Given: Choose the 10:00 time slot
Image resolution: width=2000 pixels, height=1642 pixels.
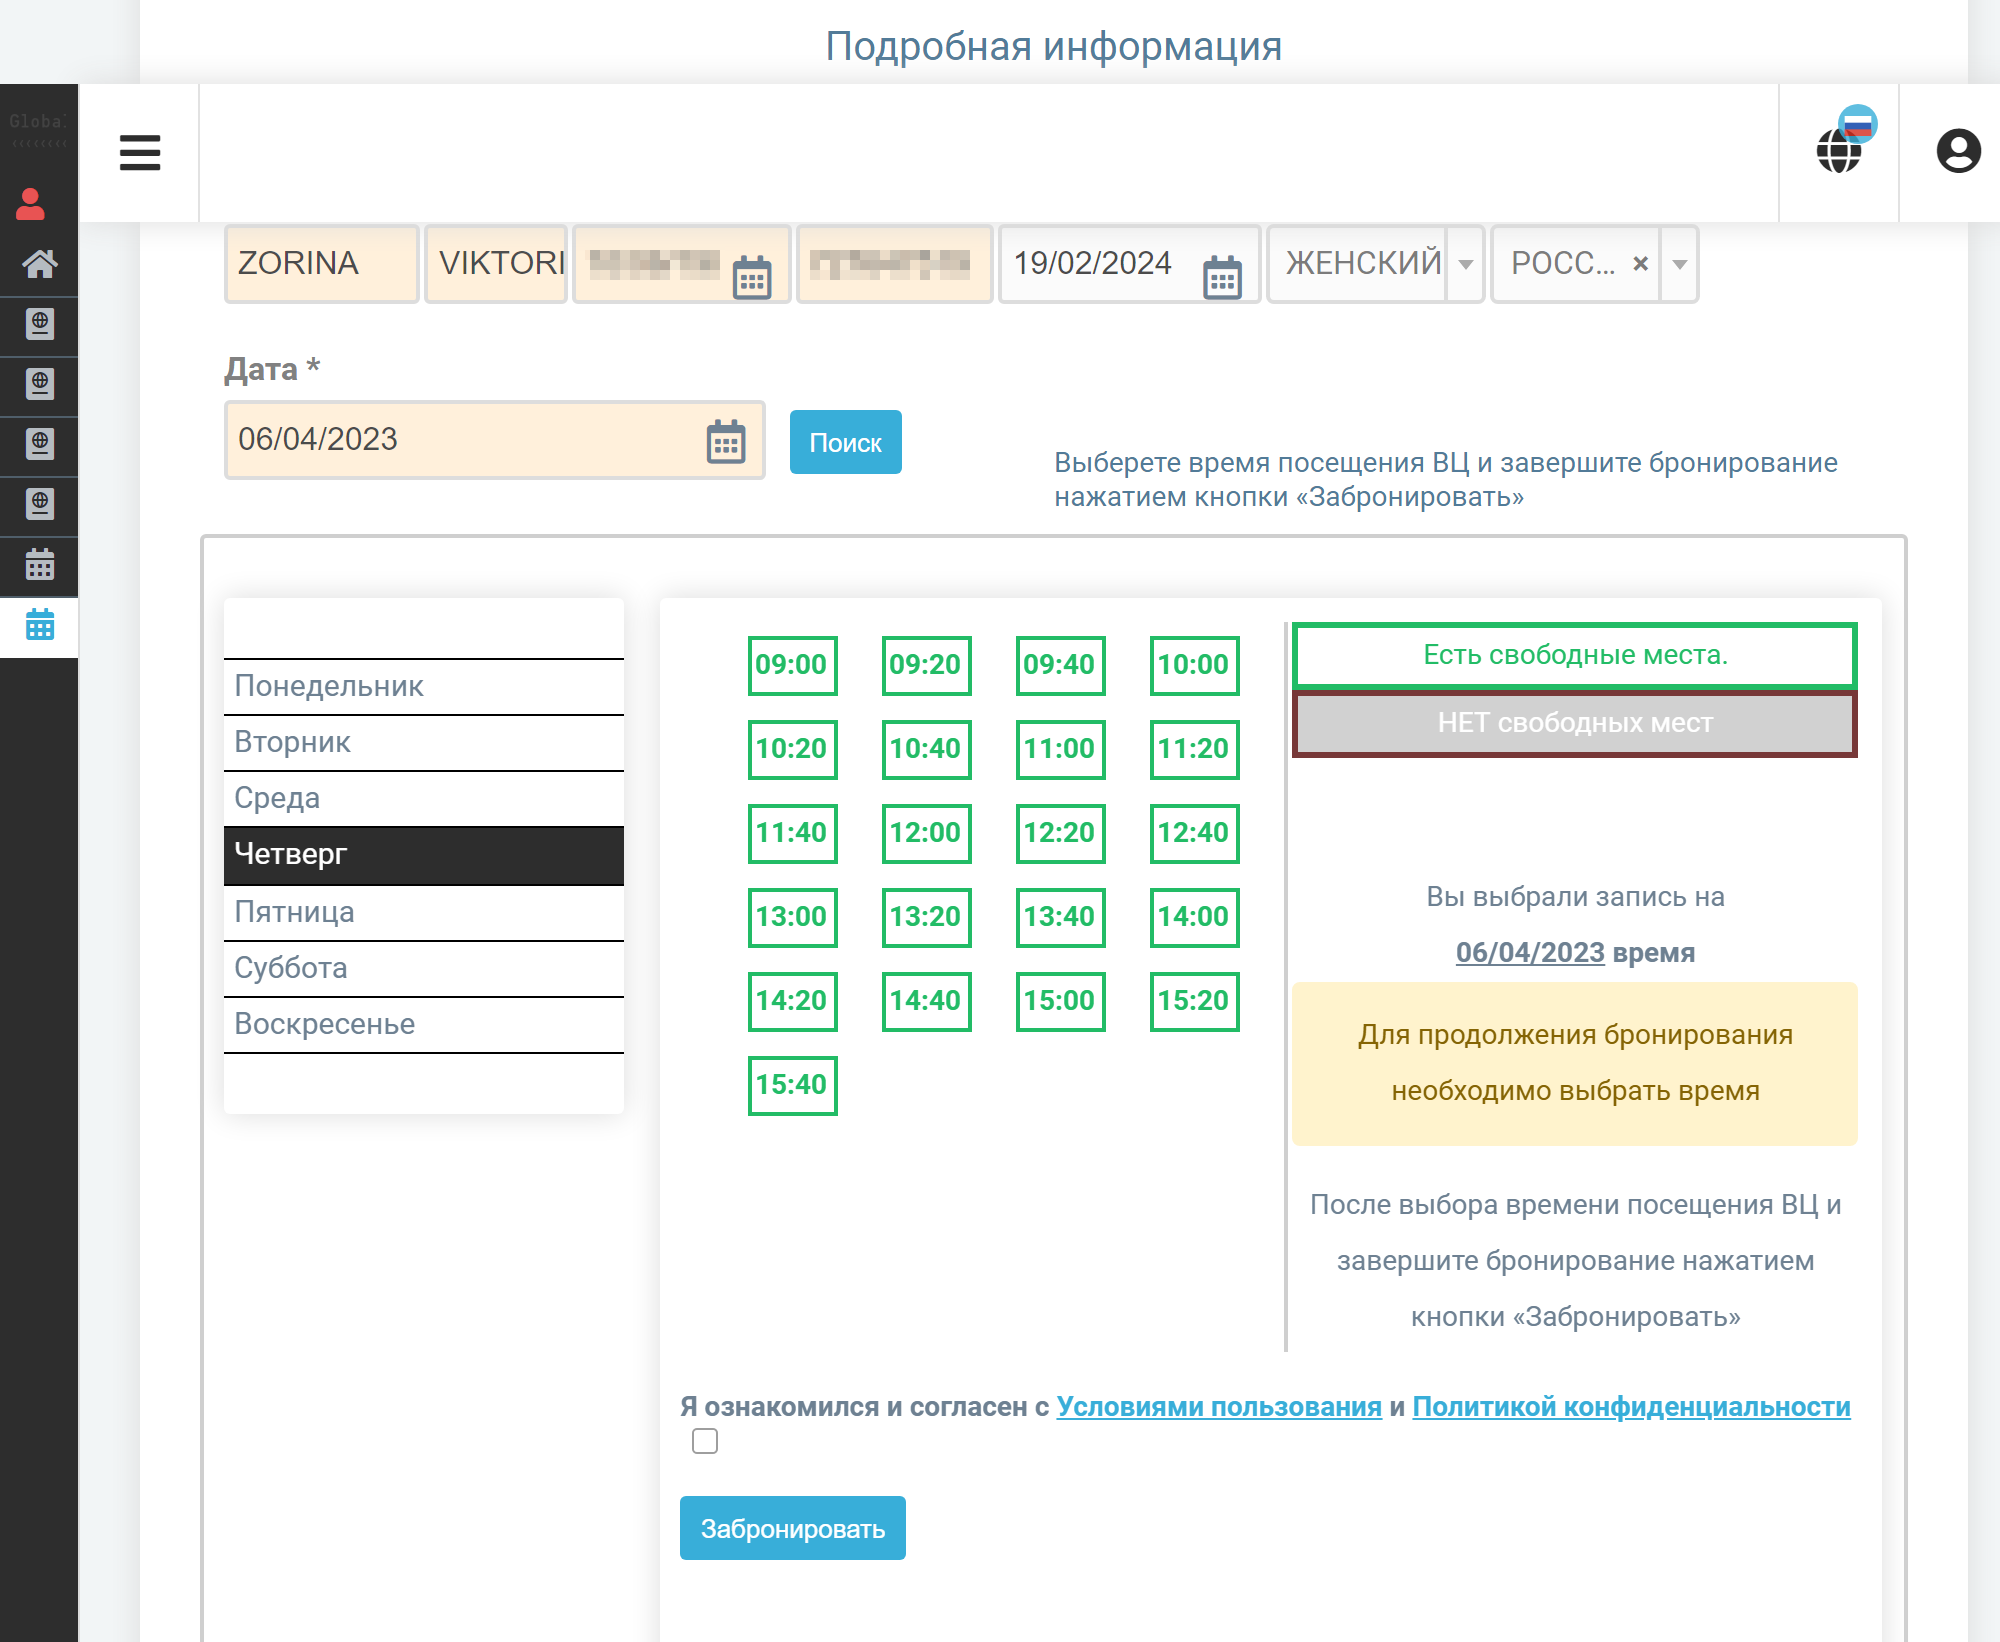Looking at the screenshot, I should pyautogui.click(x=1194, y=665).
